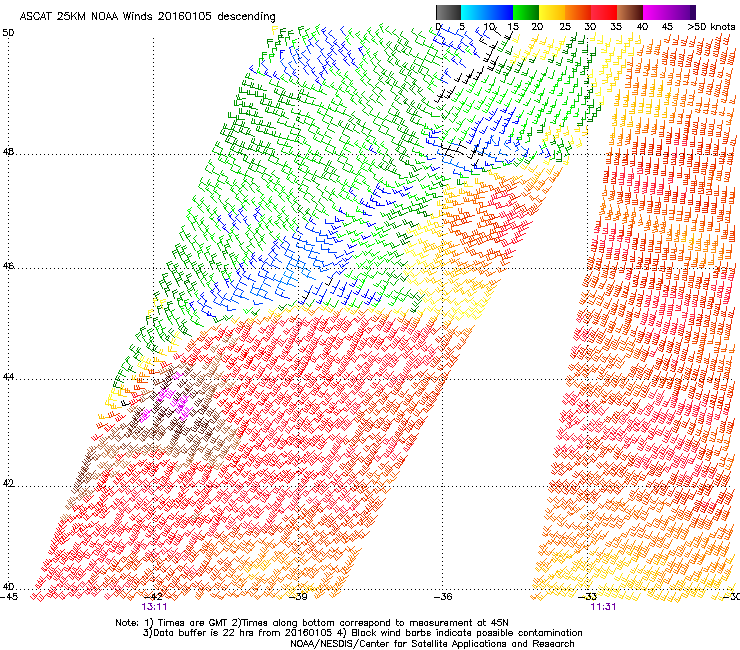Click the purple pass time '11:31'
This screenshot has width=740, height=650.
(603, 607)
